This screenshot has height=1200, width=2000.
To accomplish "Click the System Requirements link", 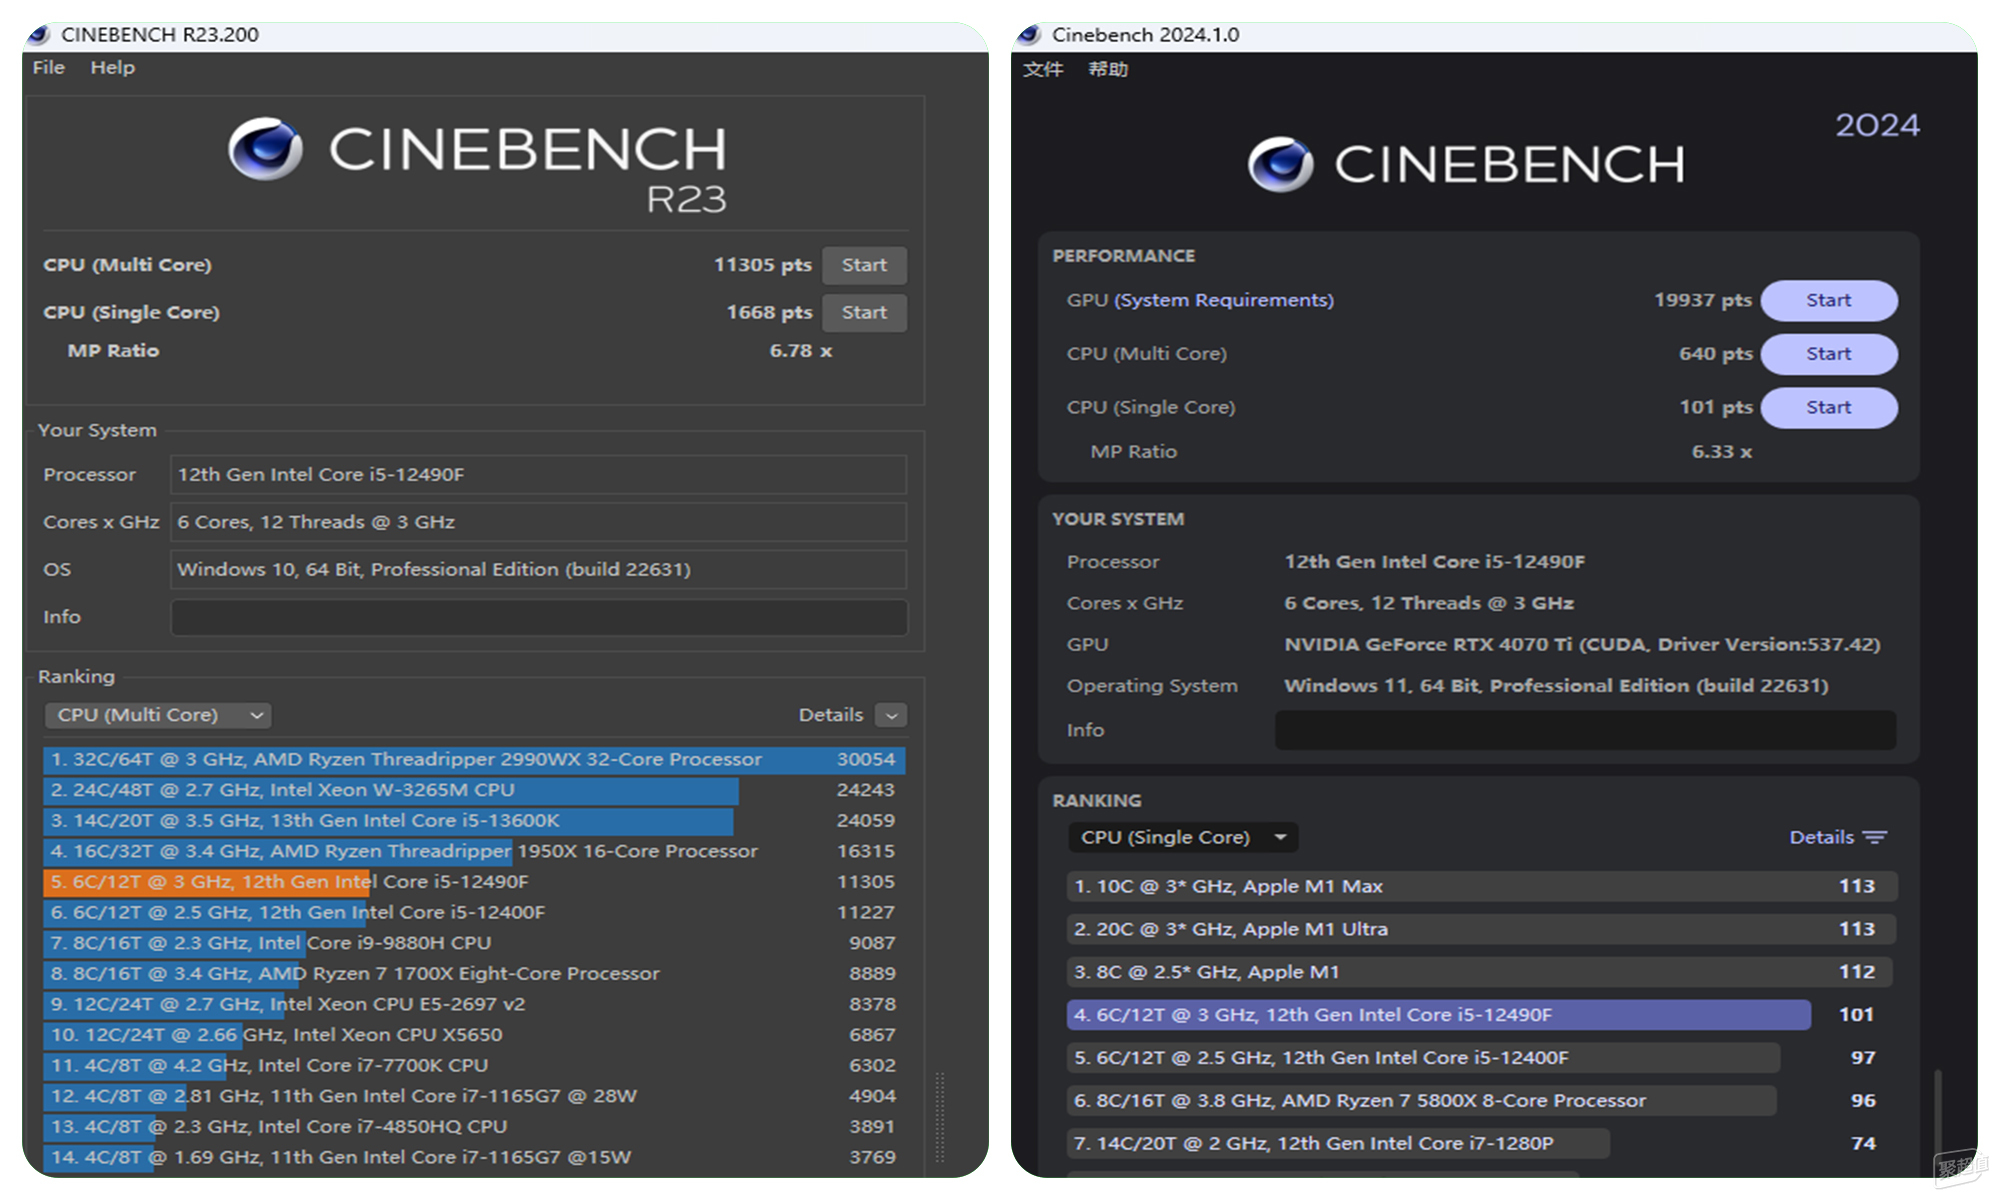I will (1225, 300).
